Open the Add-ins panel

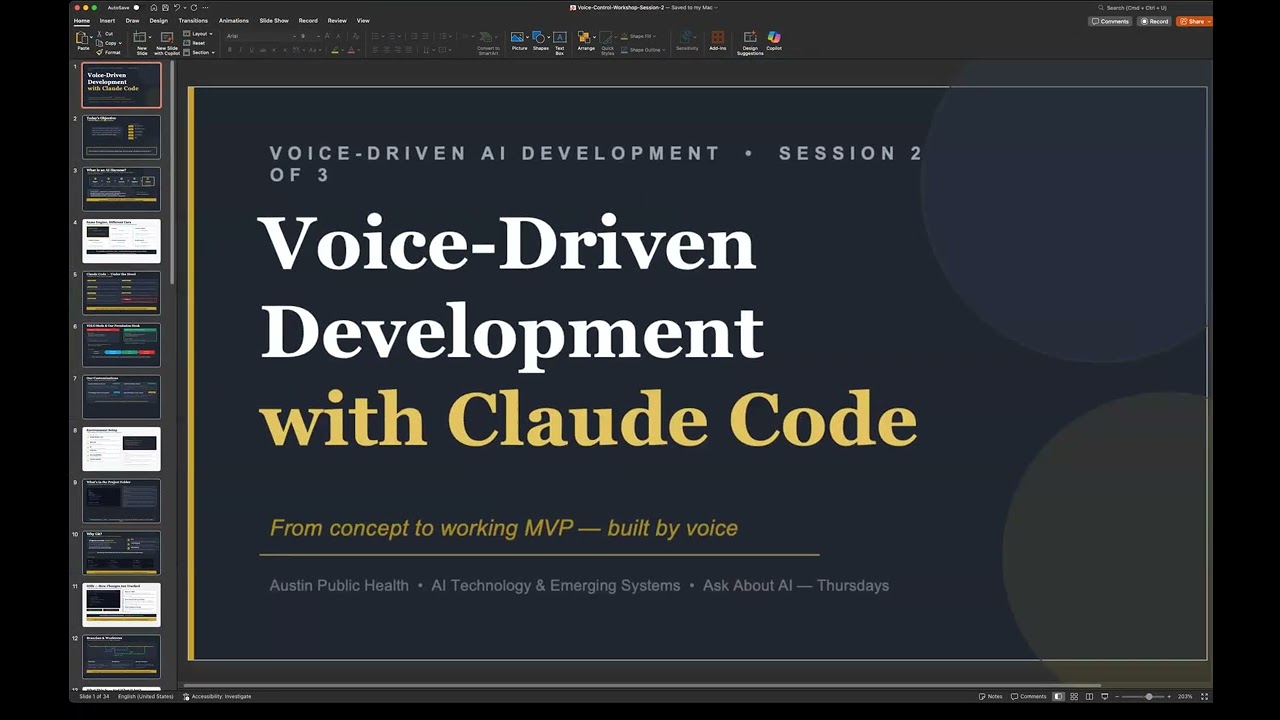pos(717,41)
